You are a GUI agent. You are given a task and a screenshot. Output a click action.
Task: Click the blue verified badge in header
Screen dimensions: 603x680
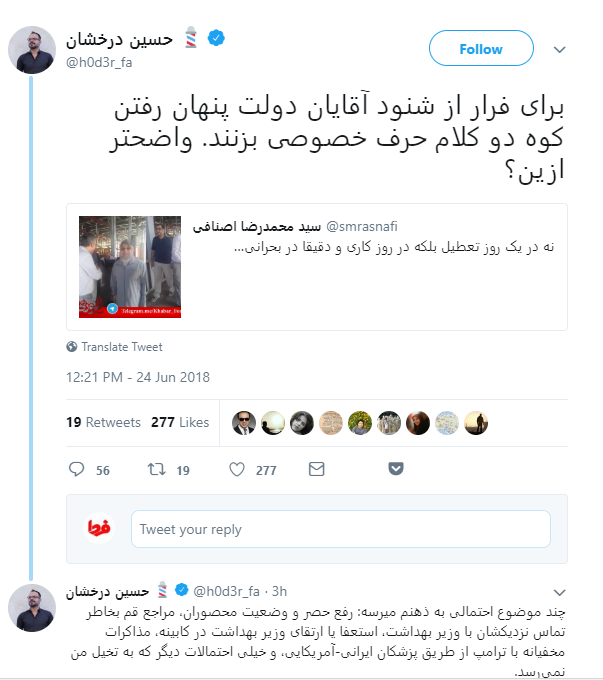point(216,39)
